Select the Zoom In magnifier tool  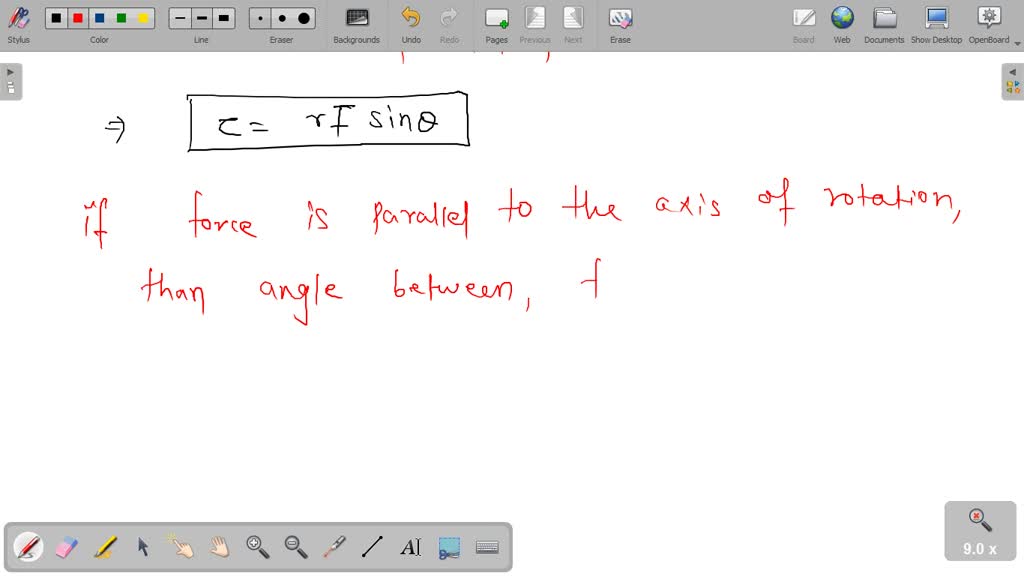tap(257, 547)
